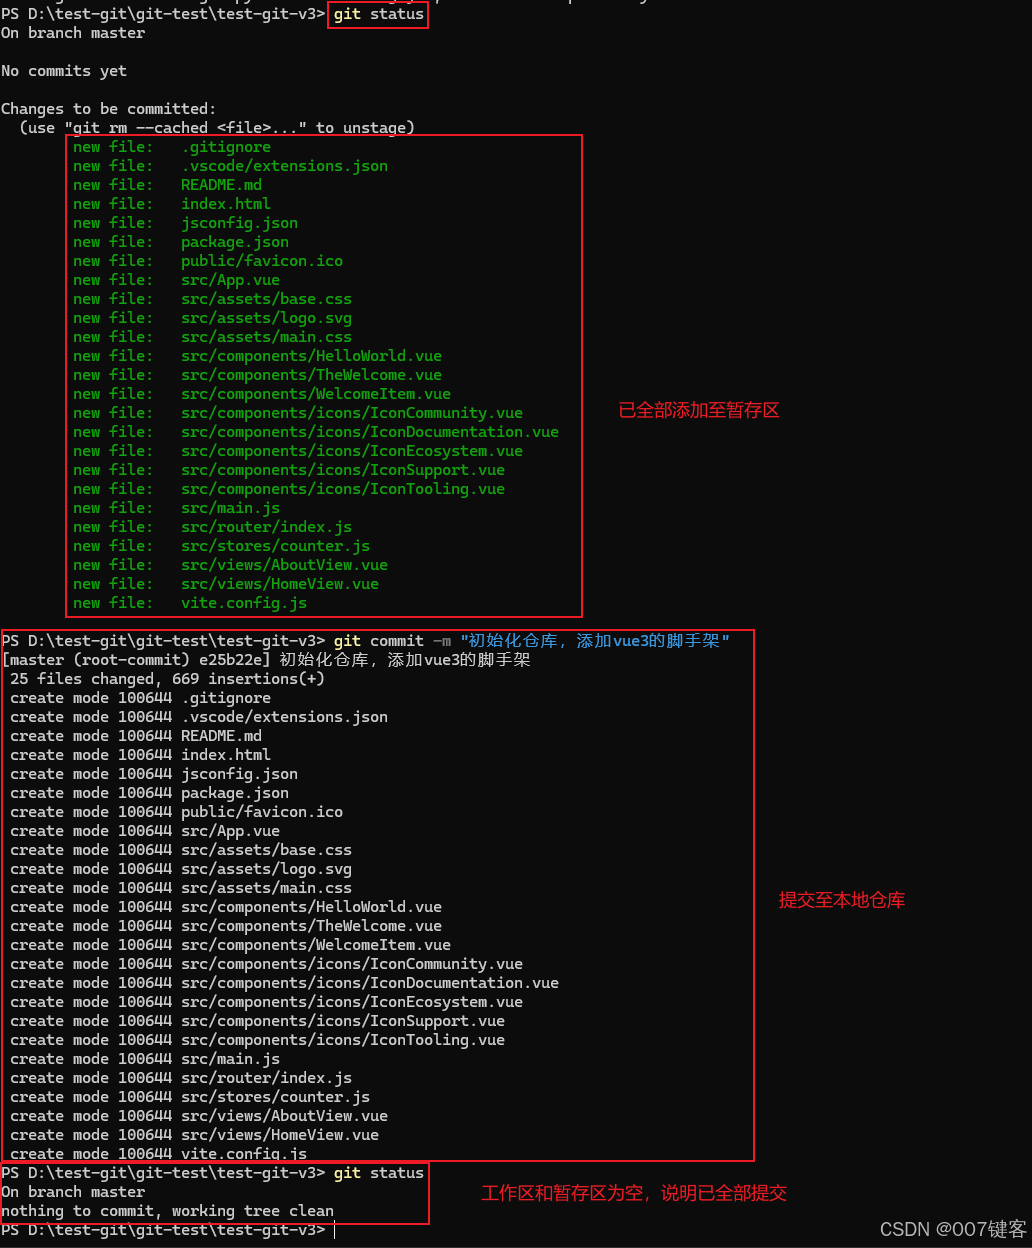
Task: Click the "create mode 100644 src/components/TheWelcome.vue" line
Action: pyautogui.click(x=226, y=926)
